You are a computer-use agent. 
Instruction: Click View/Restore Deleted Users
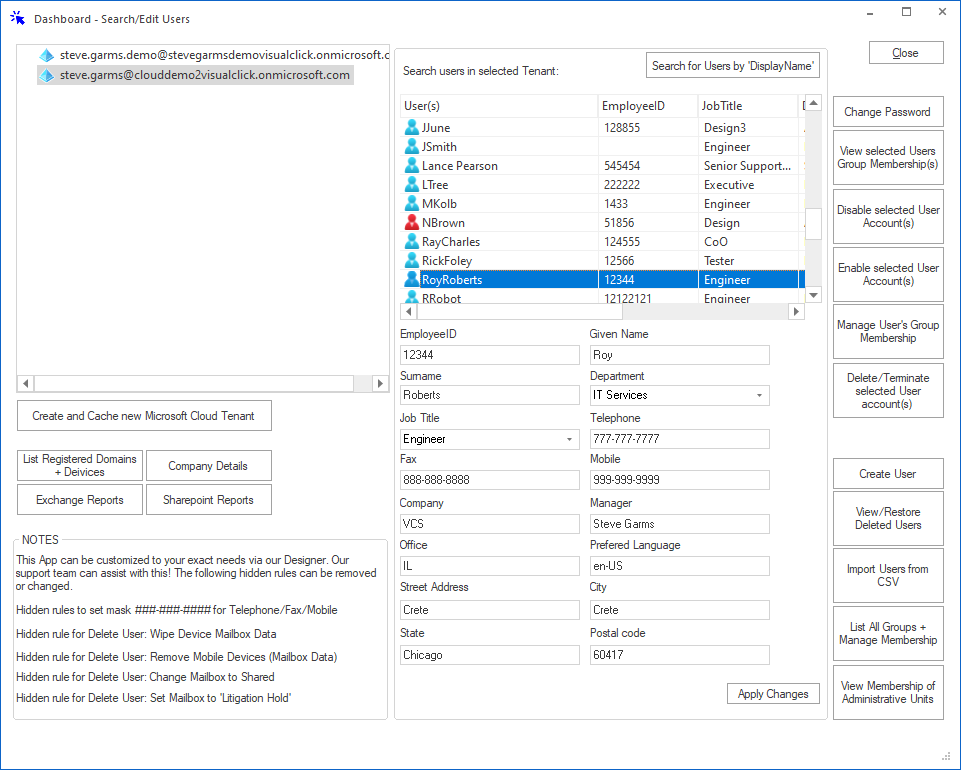click(x=887, y=518)
